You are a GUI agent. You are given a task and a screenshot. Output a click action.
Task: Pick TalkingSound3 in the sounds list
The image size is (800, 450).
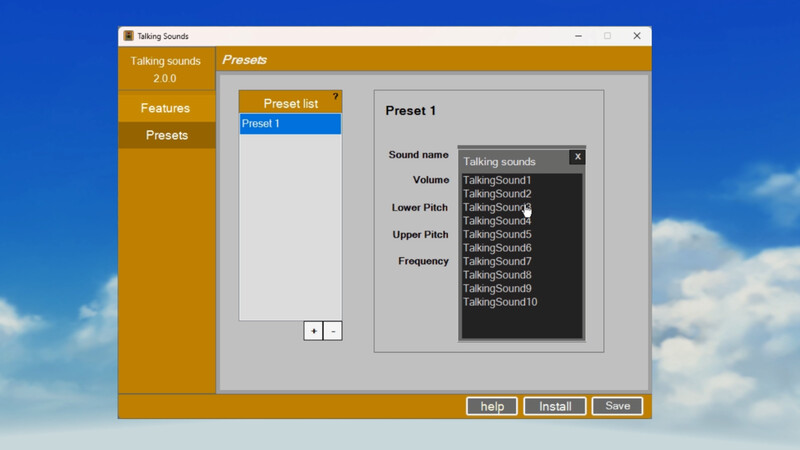coord(497,207)
